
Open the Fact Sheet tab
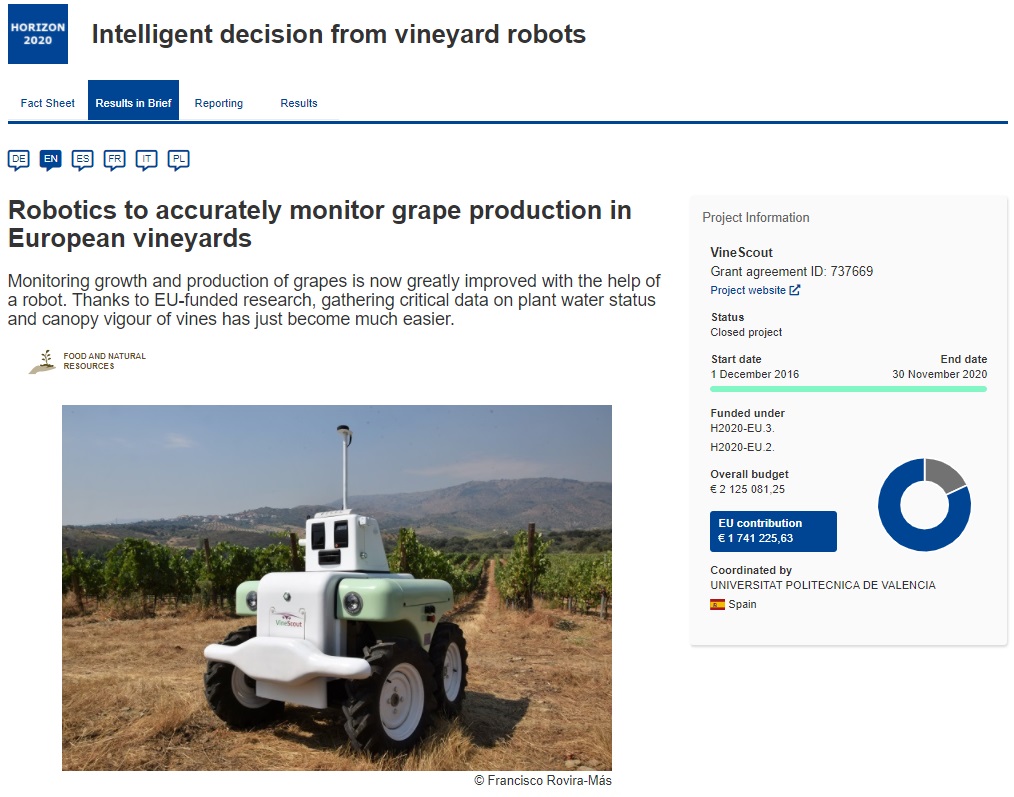[48, 103]
